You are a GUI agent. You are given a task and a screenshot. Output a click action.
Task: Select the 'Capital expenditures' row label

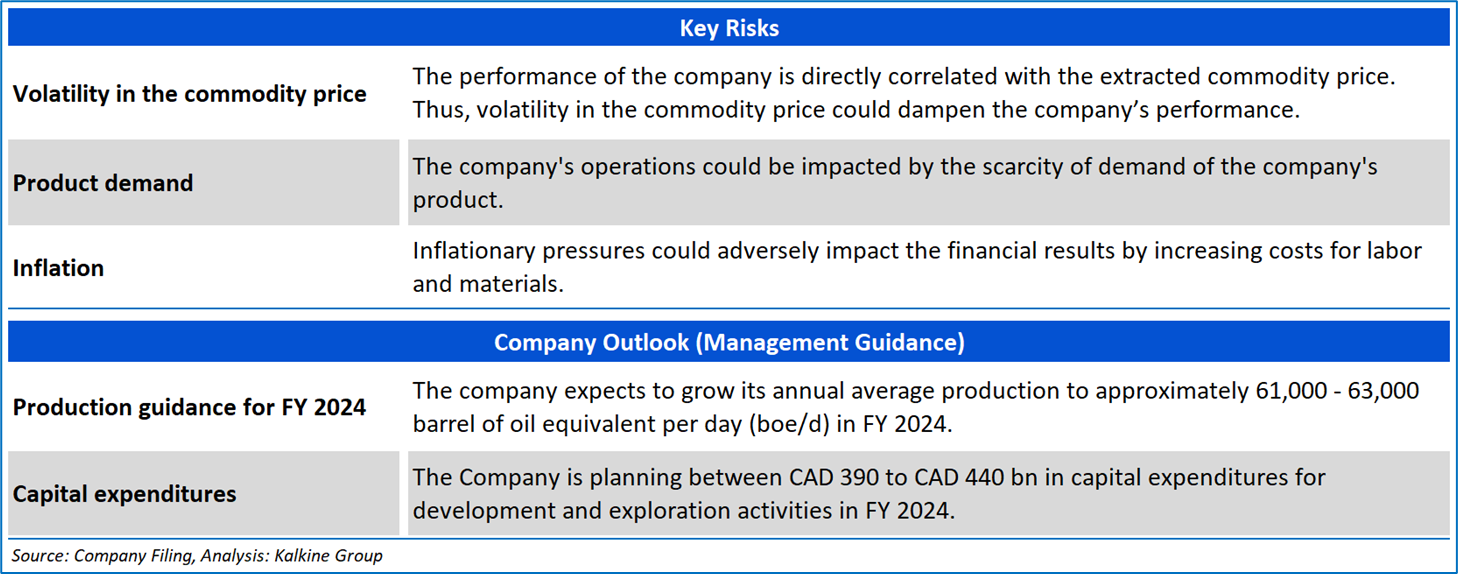point(124,494)
